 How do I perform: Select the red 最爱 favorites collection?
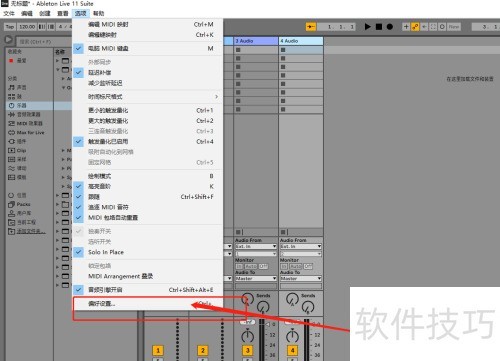tap(18, 61)
